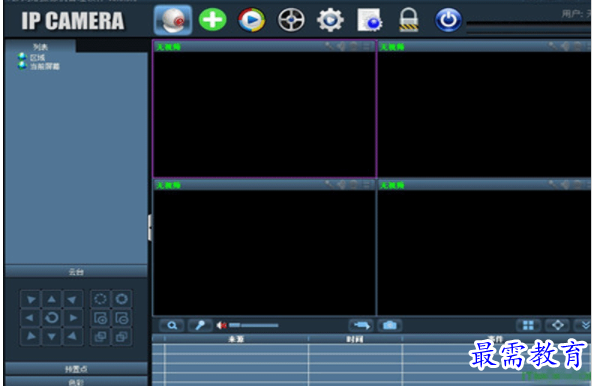Pan camera up with the PTZ up arrow
This screenshot has width=593, height=386.
click(52, 299)
